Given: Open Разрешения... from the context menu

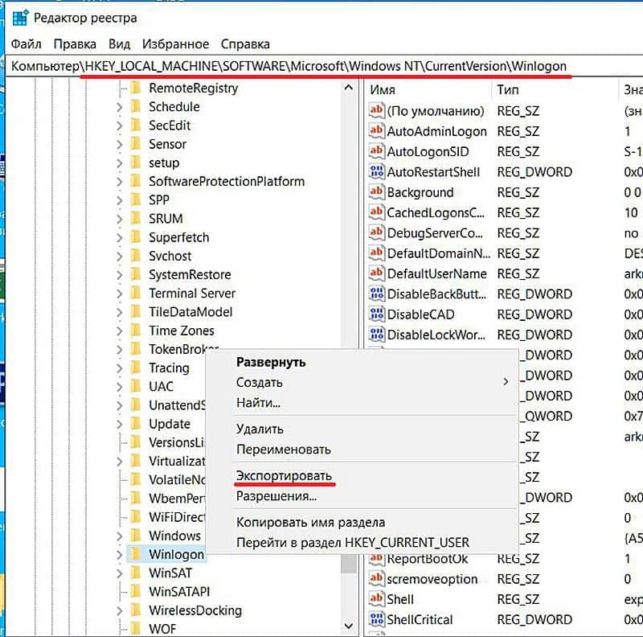Looking at the screenshot, I should (x=276, y=496).
